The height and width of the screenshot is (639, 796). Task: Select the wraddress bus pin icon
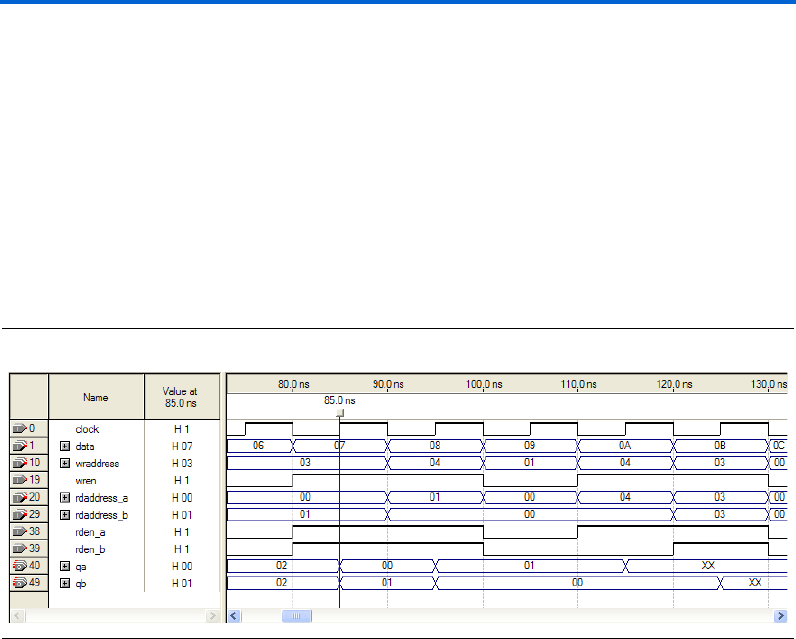click(21, 463)
